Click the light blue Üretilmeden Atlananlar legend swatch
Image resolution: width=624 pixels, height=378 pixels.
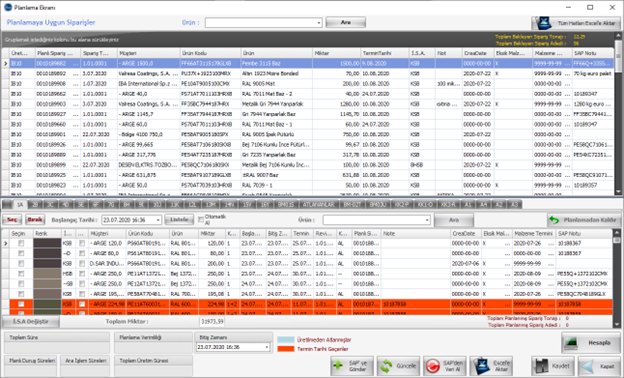pyautogui.click(x=285, y=340)
